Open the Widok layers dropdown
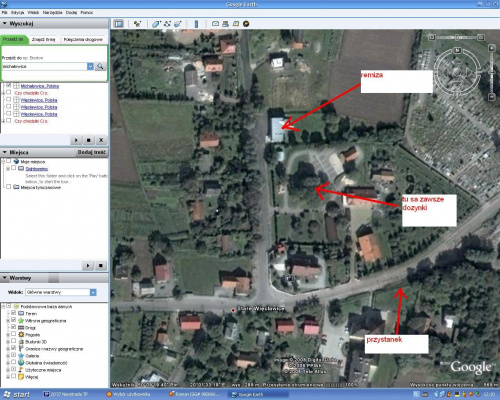 point(93,292)
